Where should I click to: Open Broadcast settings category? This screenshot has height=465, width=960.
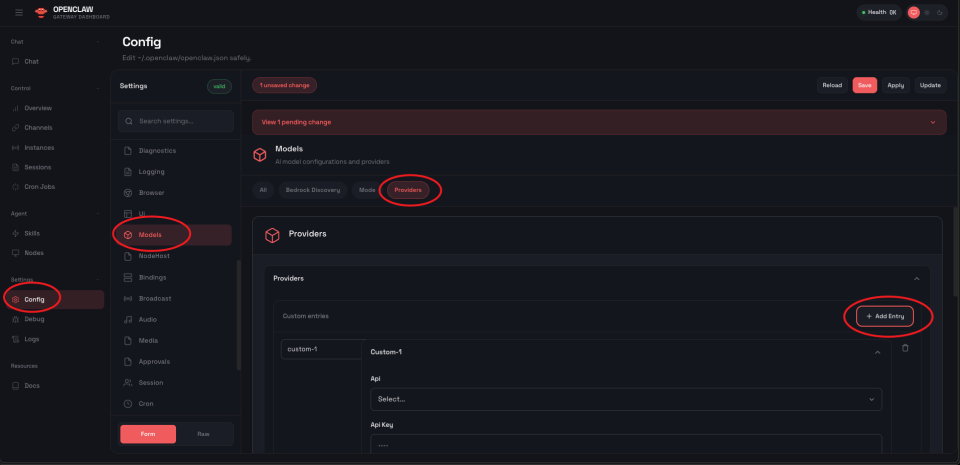tap(155, 298)
